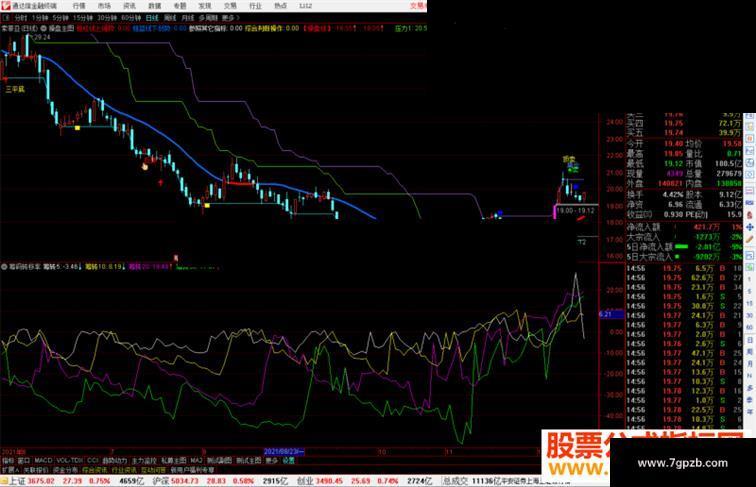Select the 测试副图 indicator
This screenshot has width=756, height=487.
219,461
